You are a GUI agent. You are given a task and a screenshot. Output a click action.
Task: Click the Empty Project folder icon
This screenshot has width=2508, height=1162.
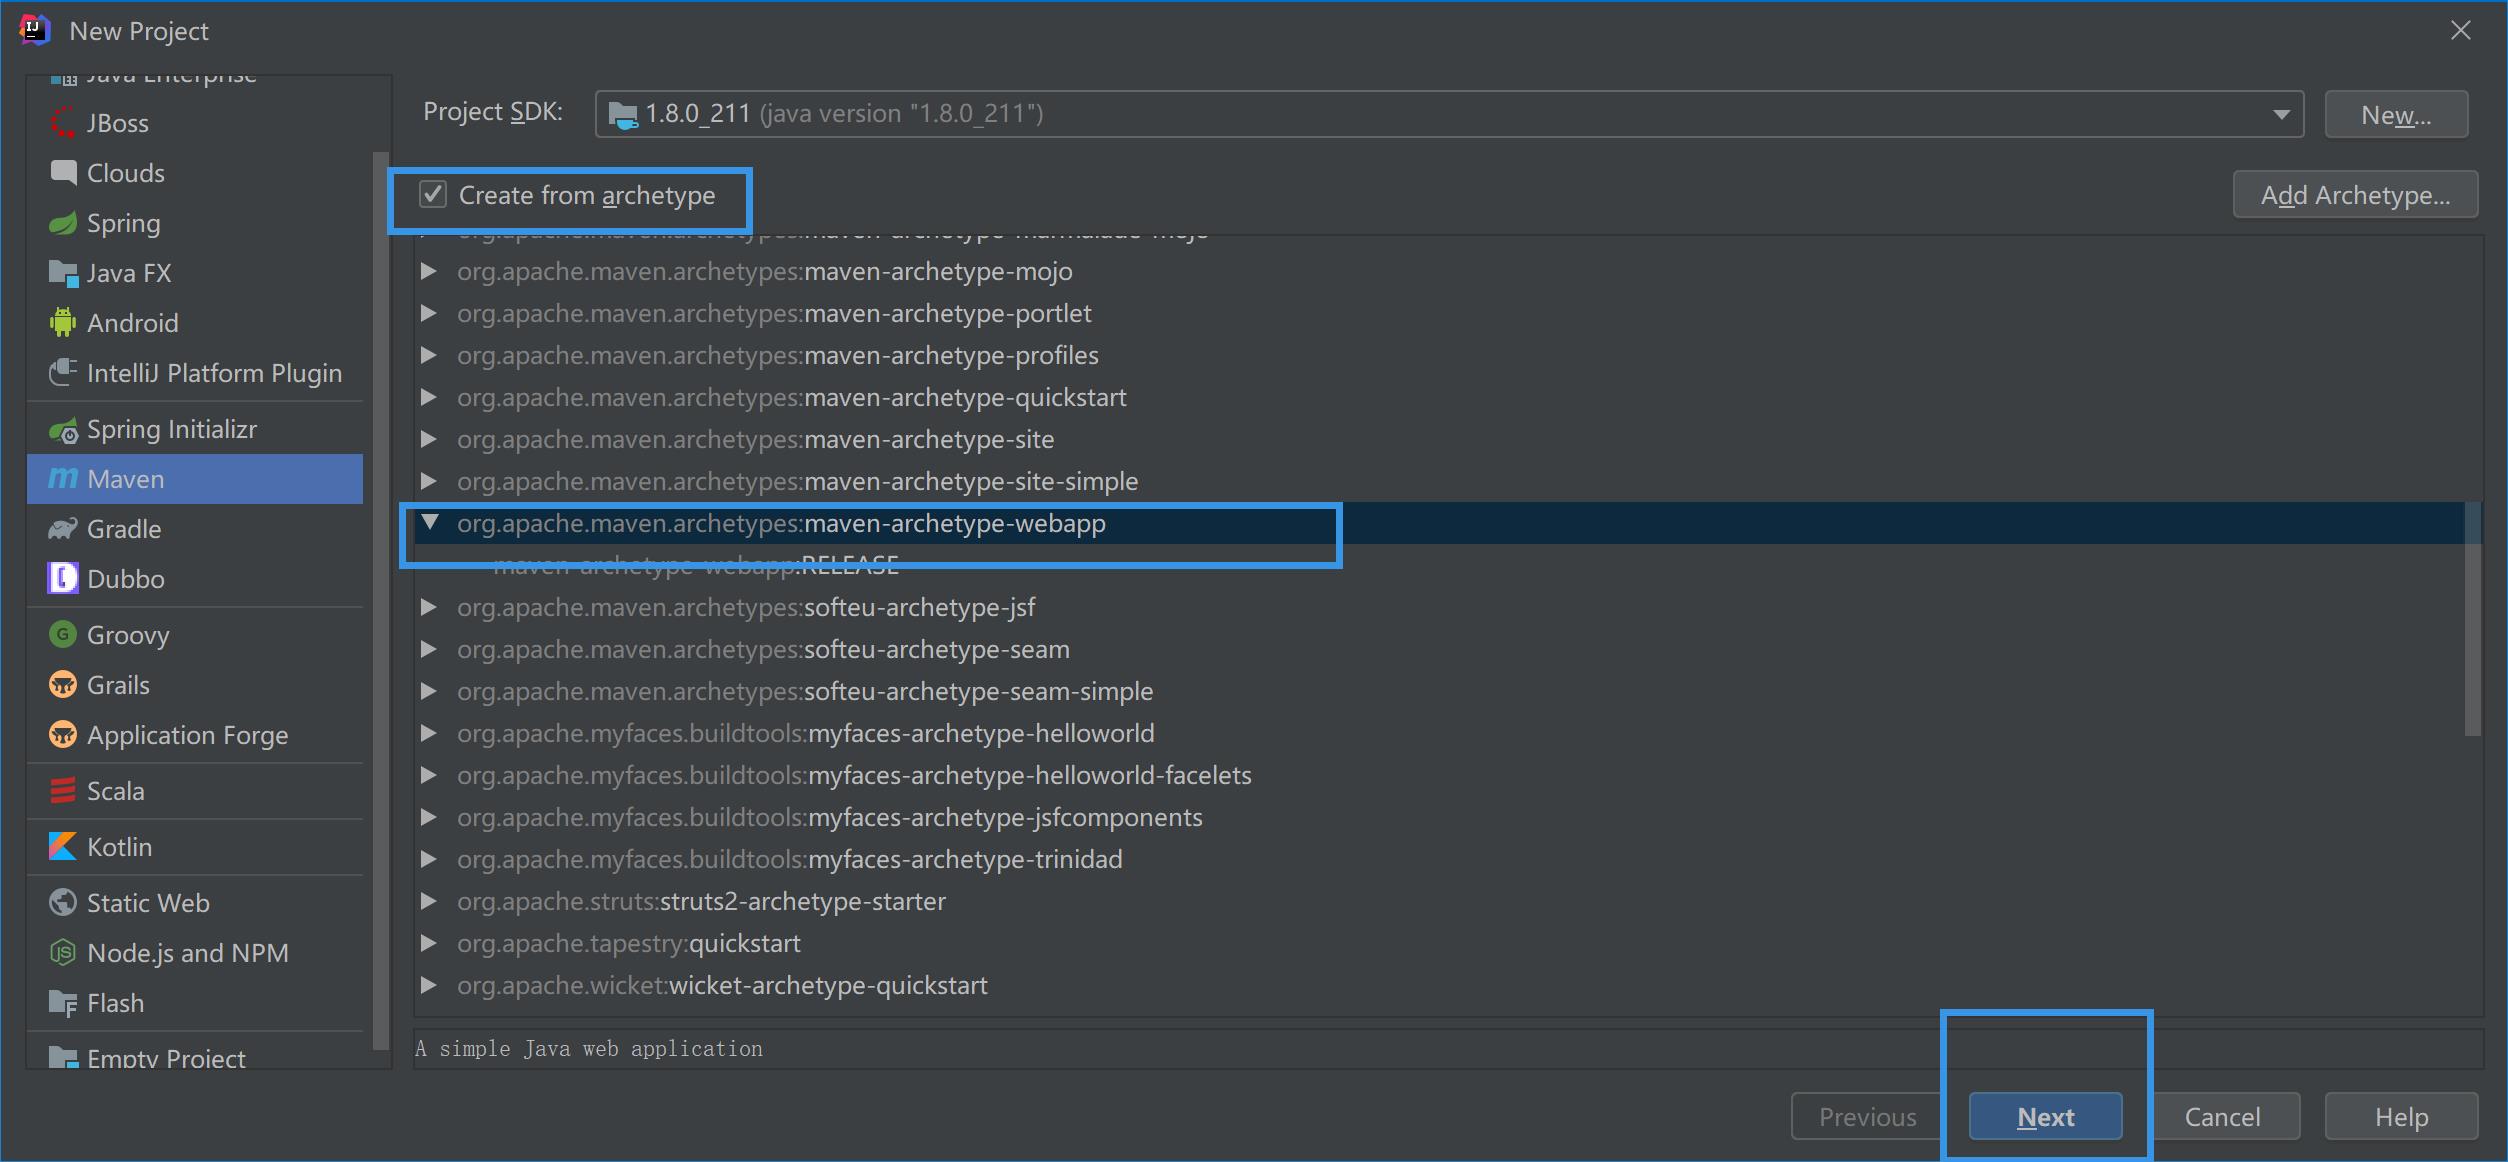click(63, 1057)
